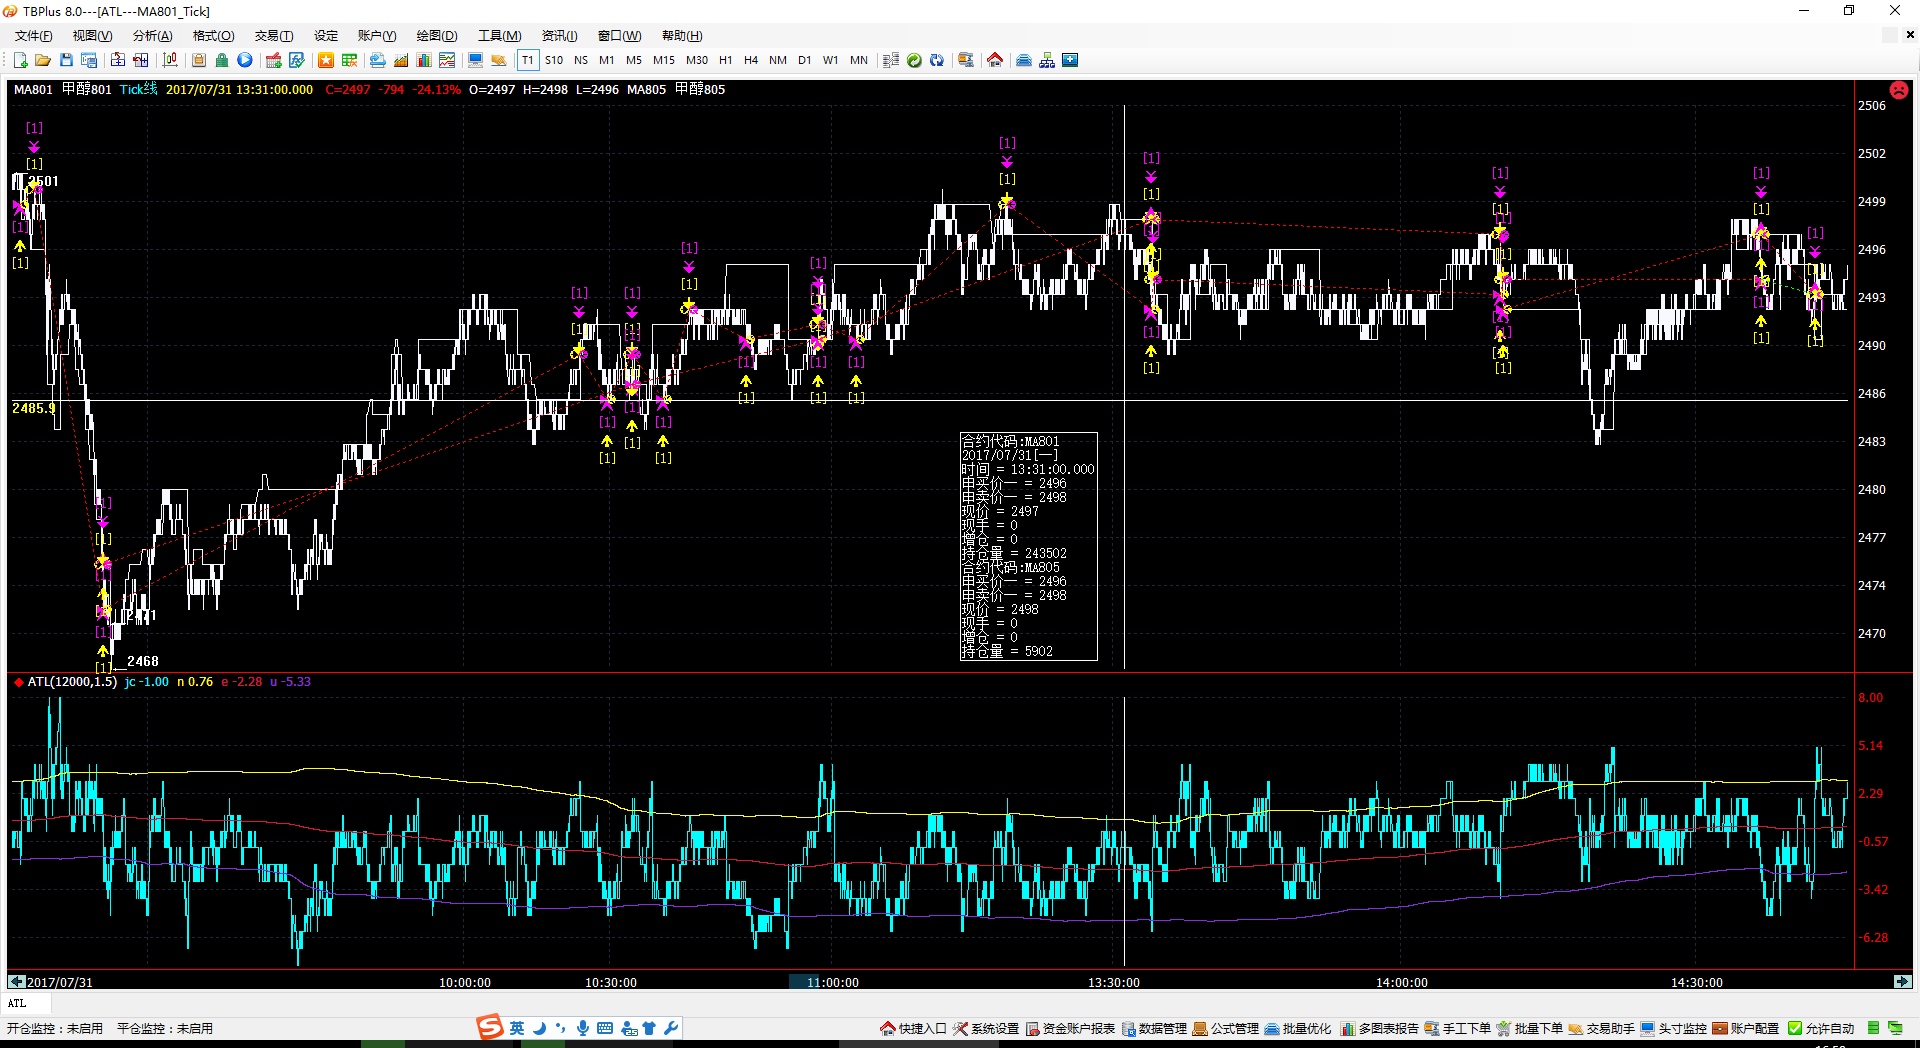This screenshot has width=1920, height=1048.
Task: Open the 设定 menu dropdown
Action: click(x=326, y=36)
